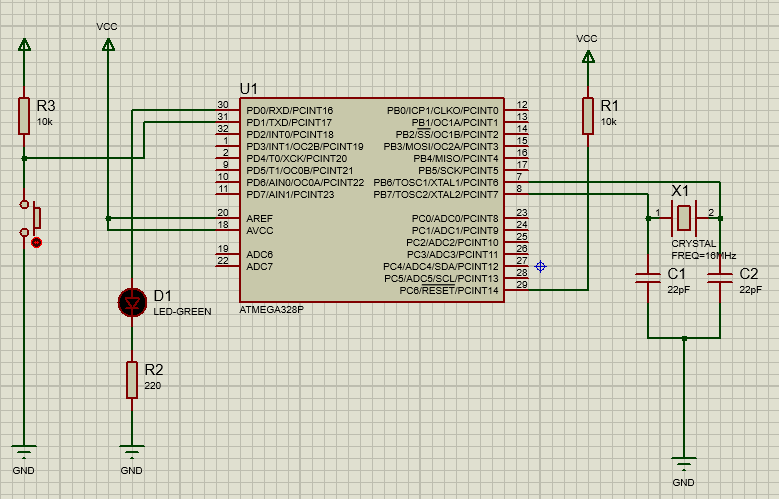Viewport: 779px width, 499px height.
Task: Click the U1 reference label
Action: point(249,89)
